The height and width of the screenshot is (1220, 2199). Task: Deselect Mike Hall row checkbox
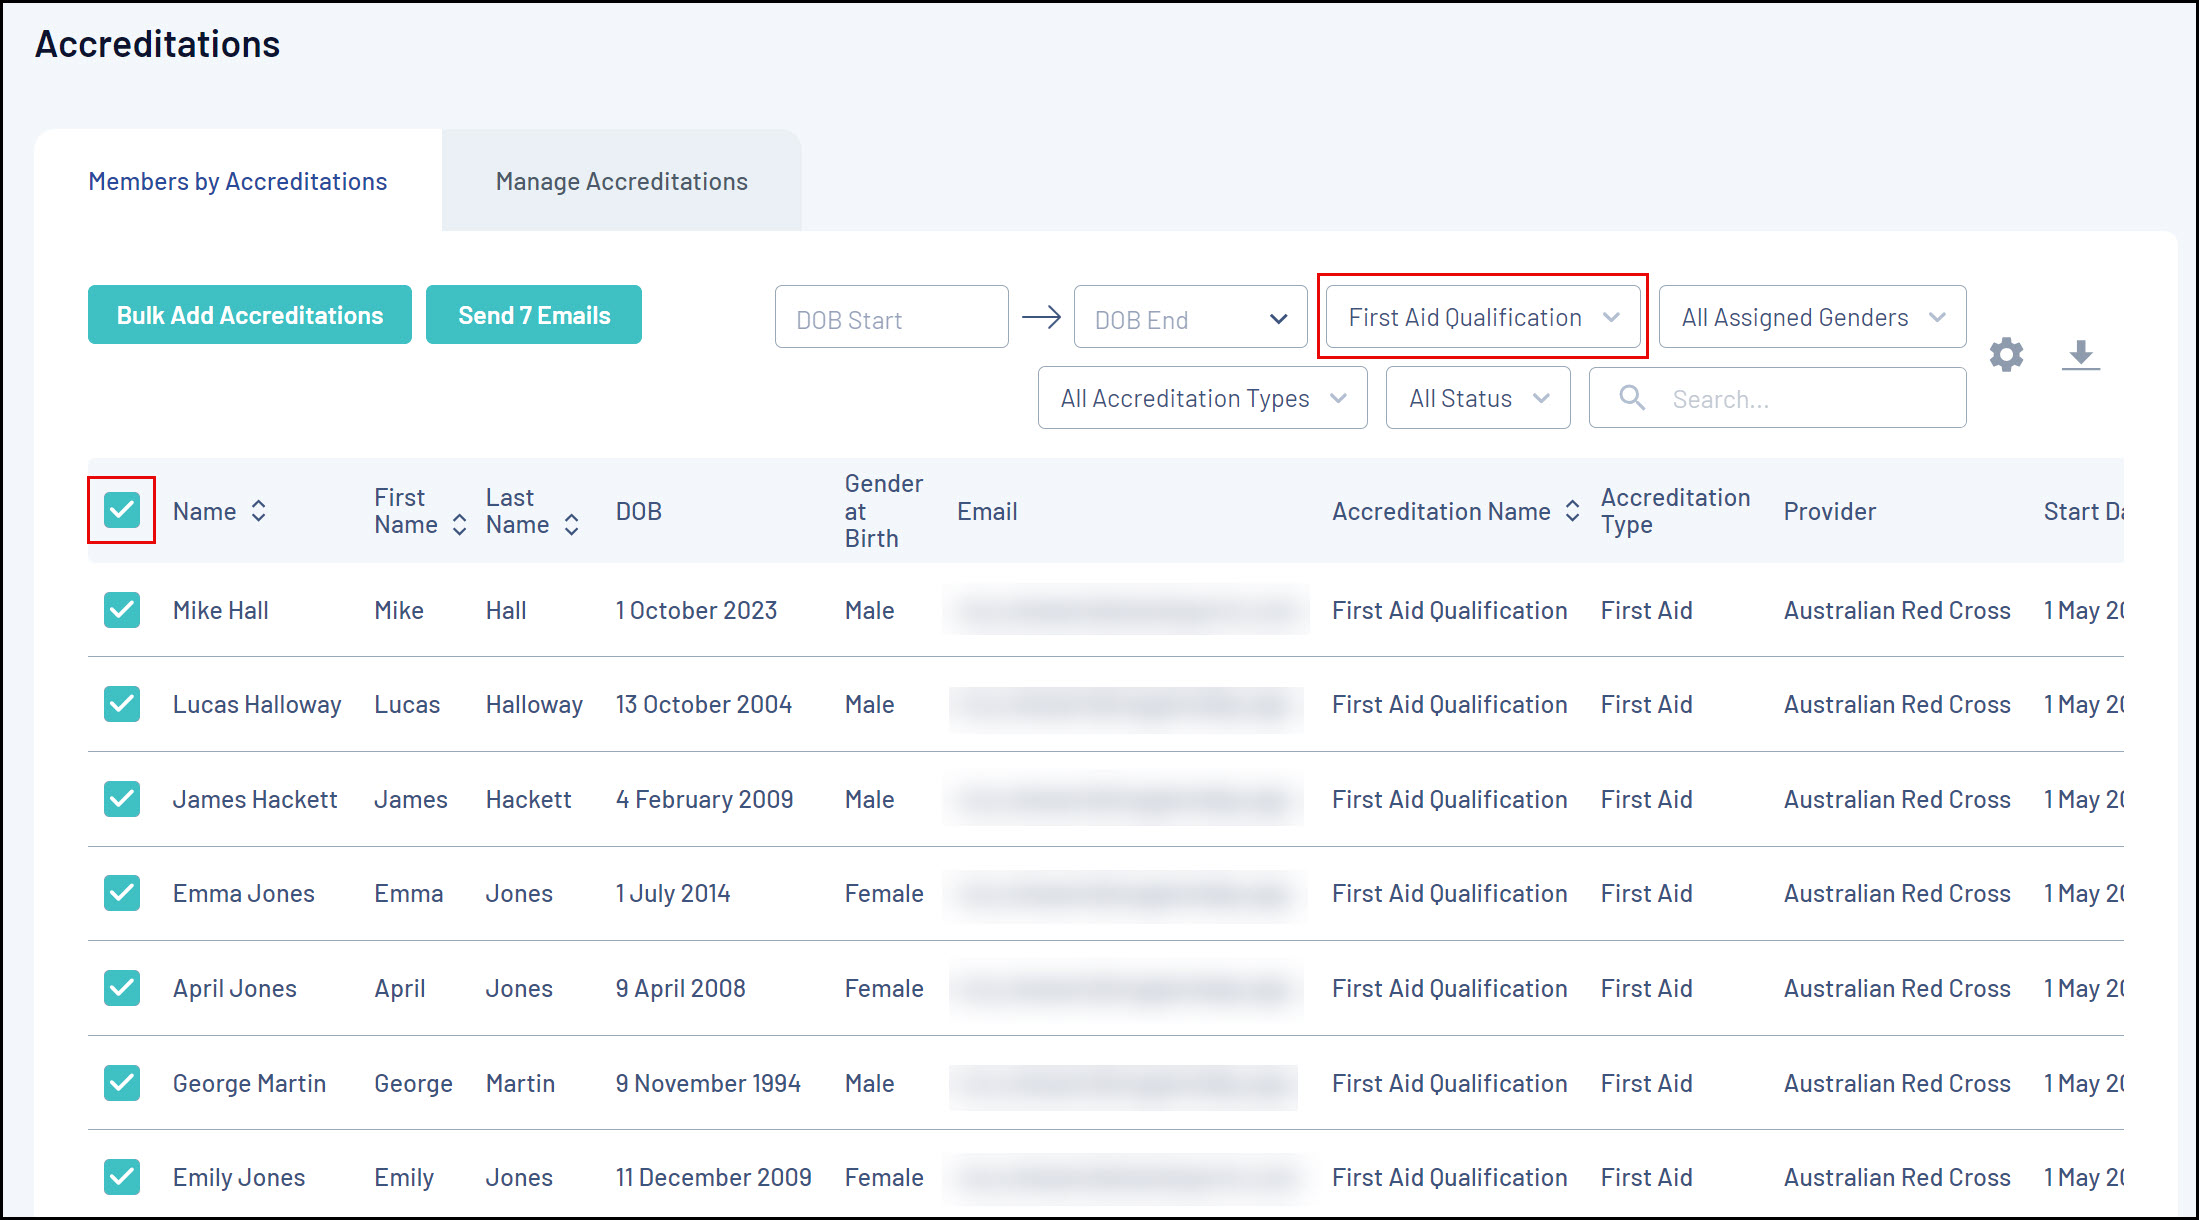tap(122, 610)
